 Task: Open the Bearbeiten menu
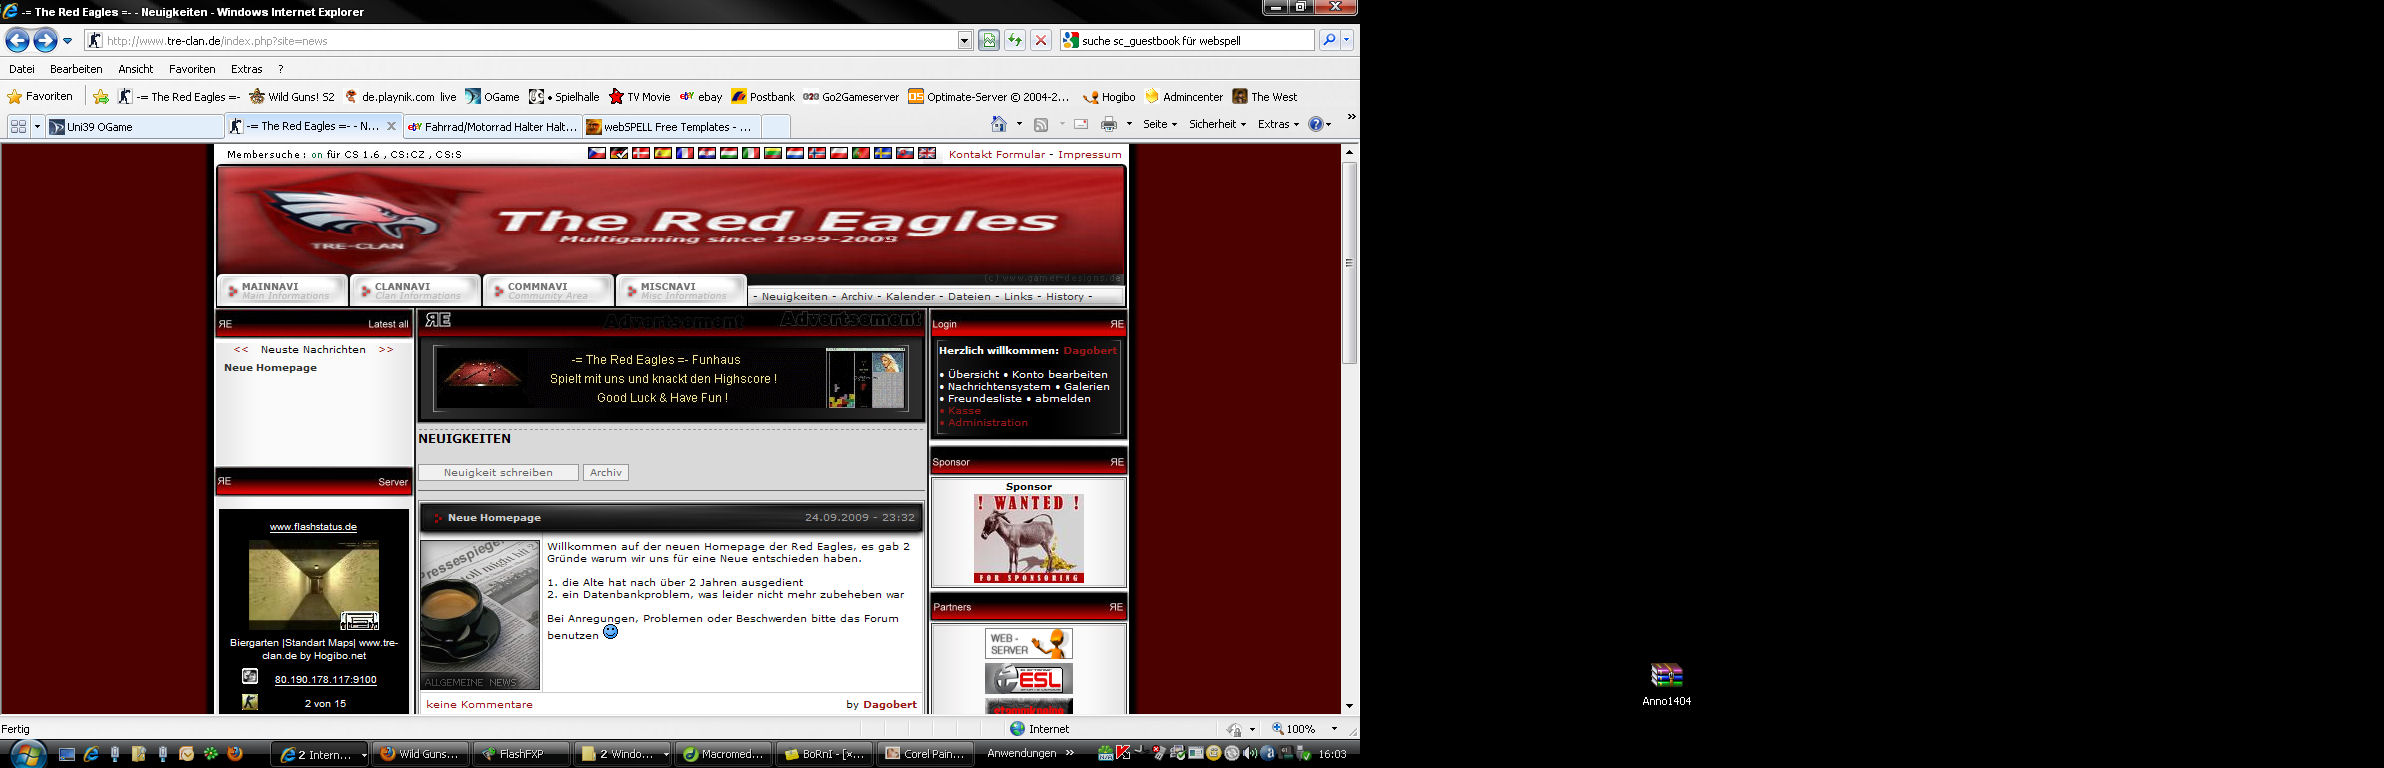tap(76, 69)
